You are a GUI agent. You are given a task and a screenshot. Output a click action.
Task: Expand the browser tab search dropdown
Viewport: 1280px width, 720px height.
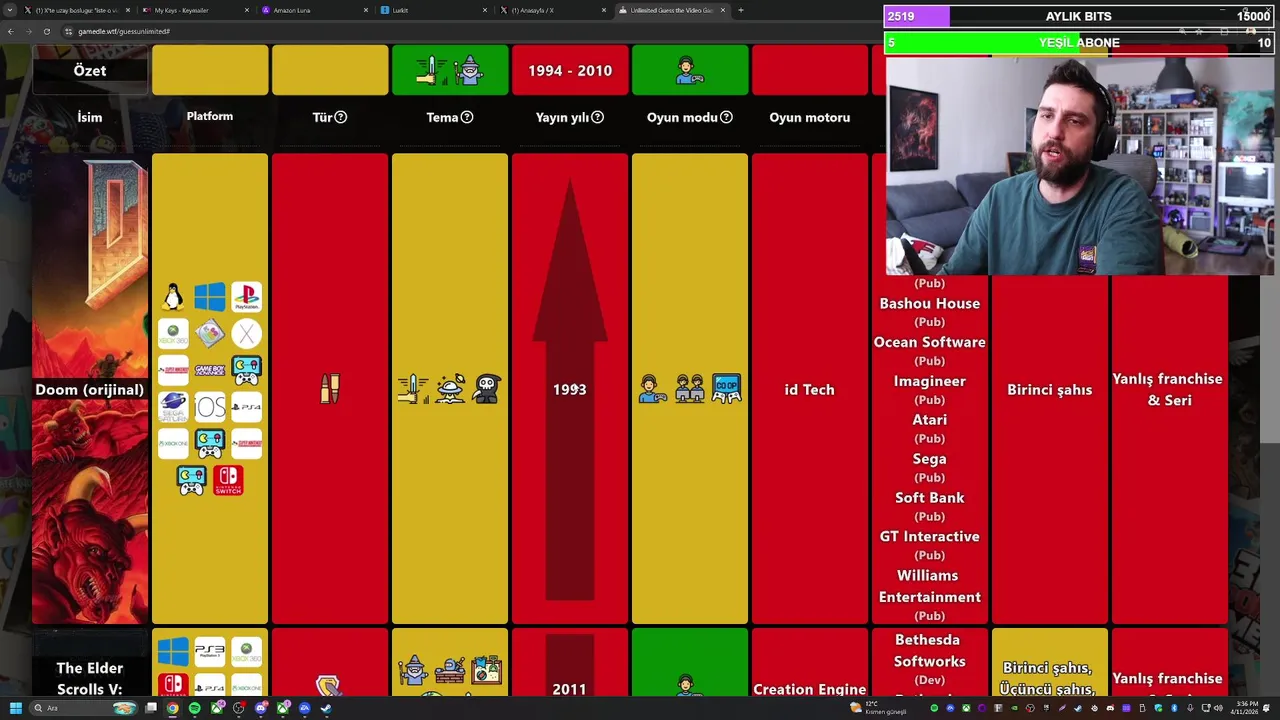click(x=11, y=10)
